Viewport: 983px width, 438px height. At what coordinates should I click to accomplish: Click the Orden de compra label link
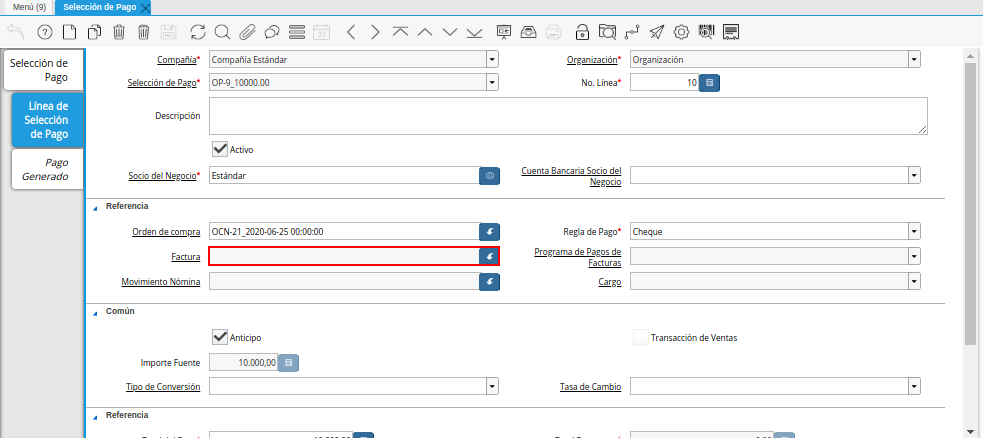pos(166,232)
